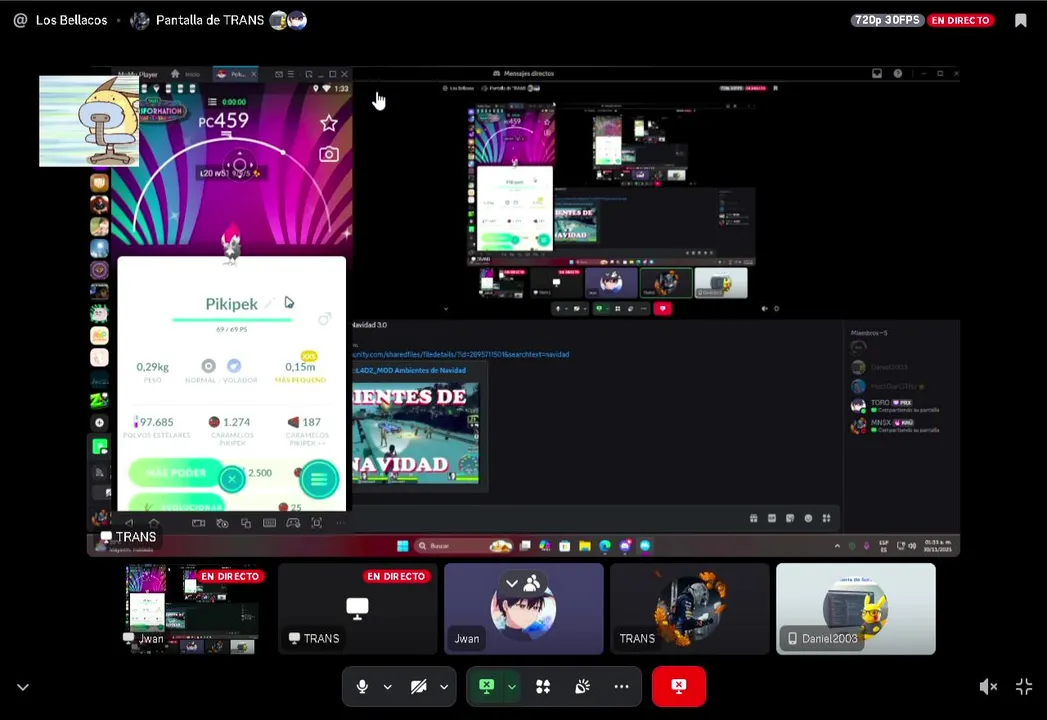The image size is (1047, 720).
Task: Open Microsoft Edge in shared taskbar
Action: pyautogui.click(x=605, y=546)
